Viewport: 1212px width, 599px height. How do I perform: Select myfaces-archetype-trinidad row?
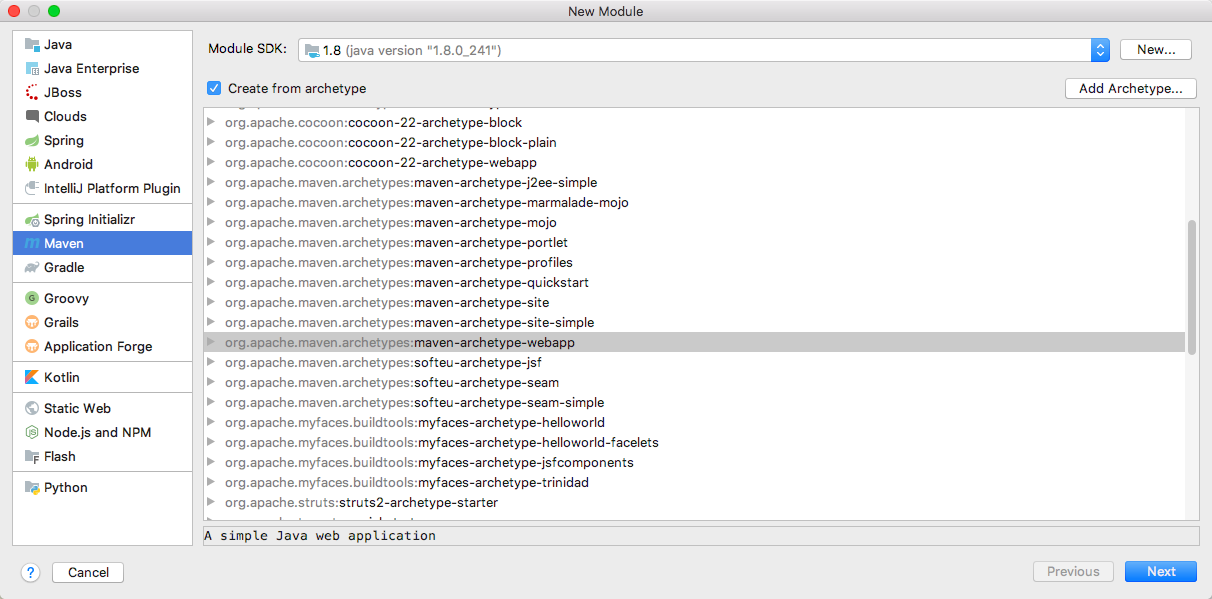point(695,482)
